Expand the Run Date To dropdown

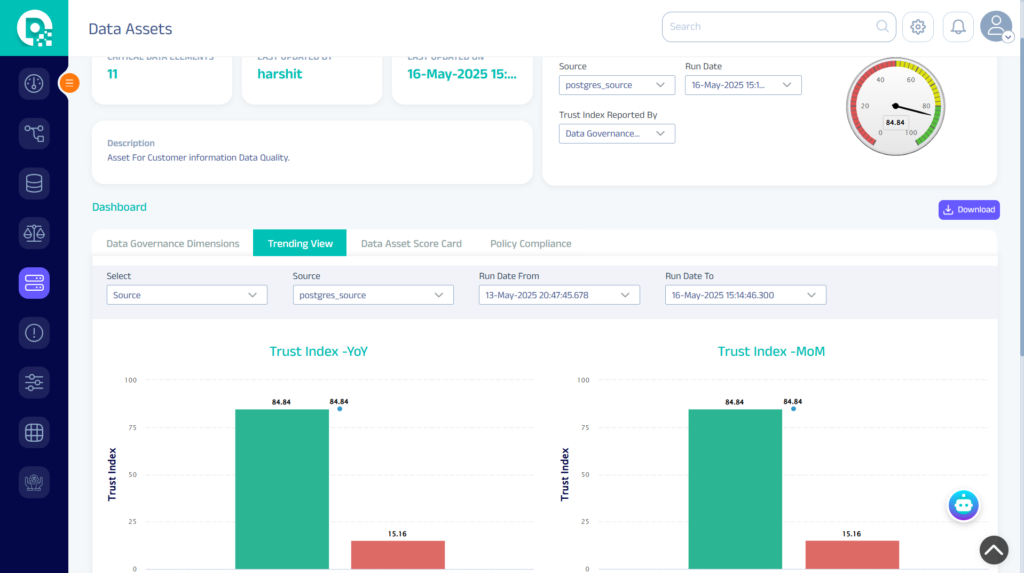tap(745, 295)
